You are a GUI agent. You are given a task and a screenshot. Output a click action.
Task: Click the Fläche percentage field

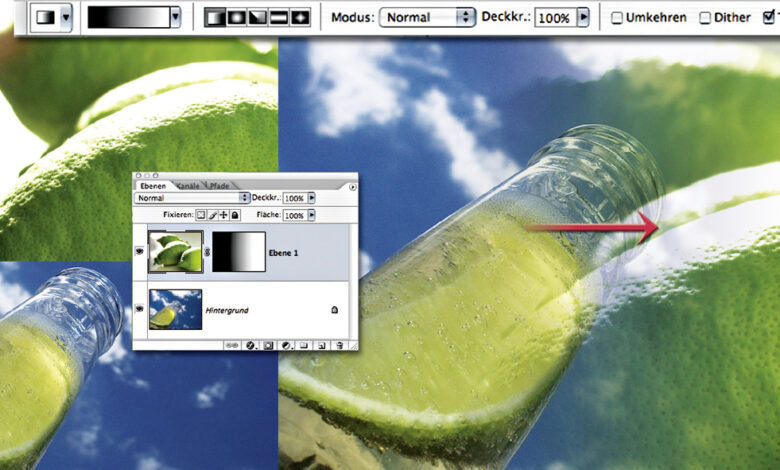(x=294, y=215)
